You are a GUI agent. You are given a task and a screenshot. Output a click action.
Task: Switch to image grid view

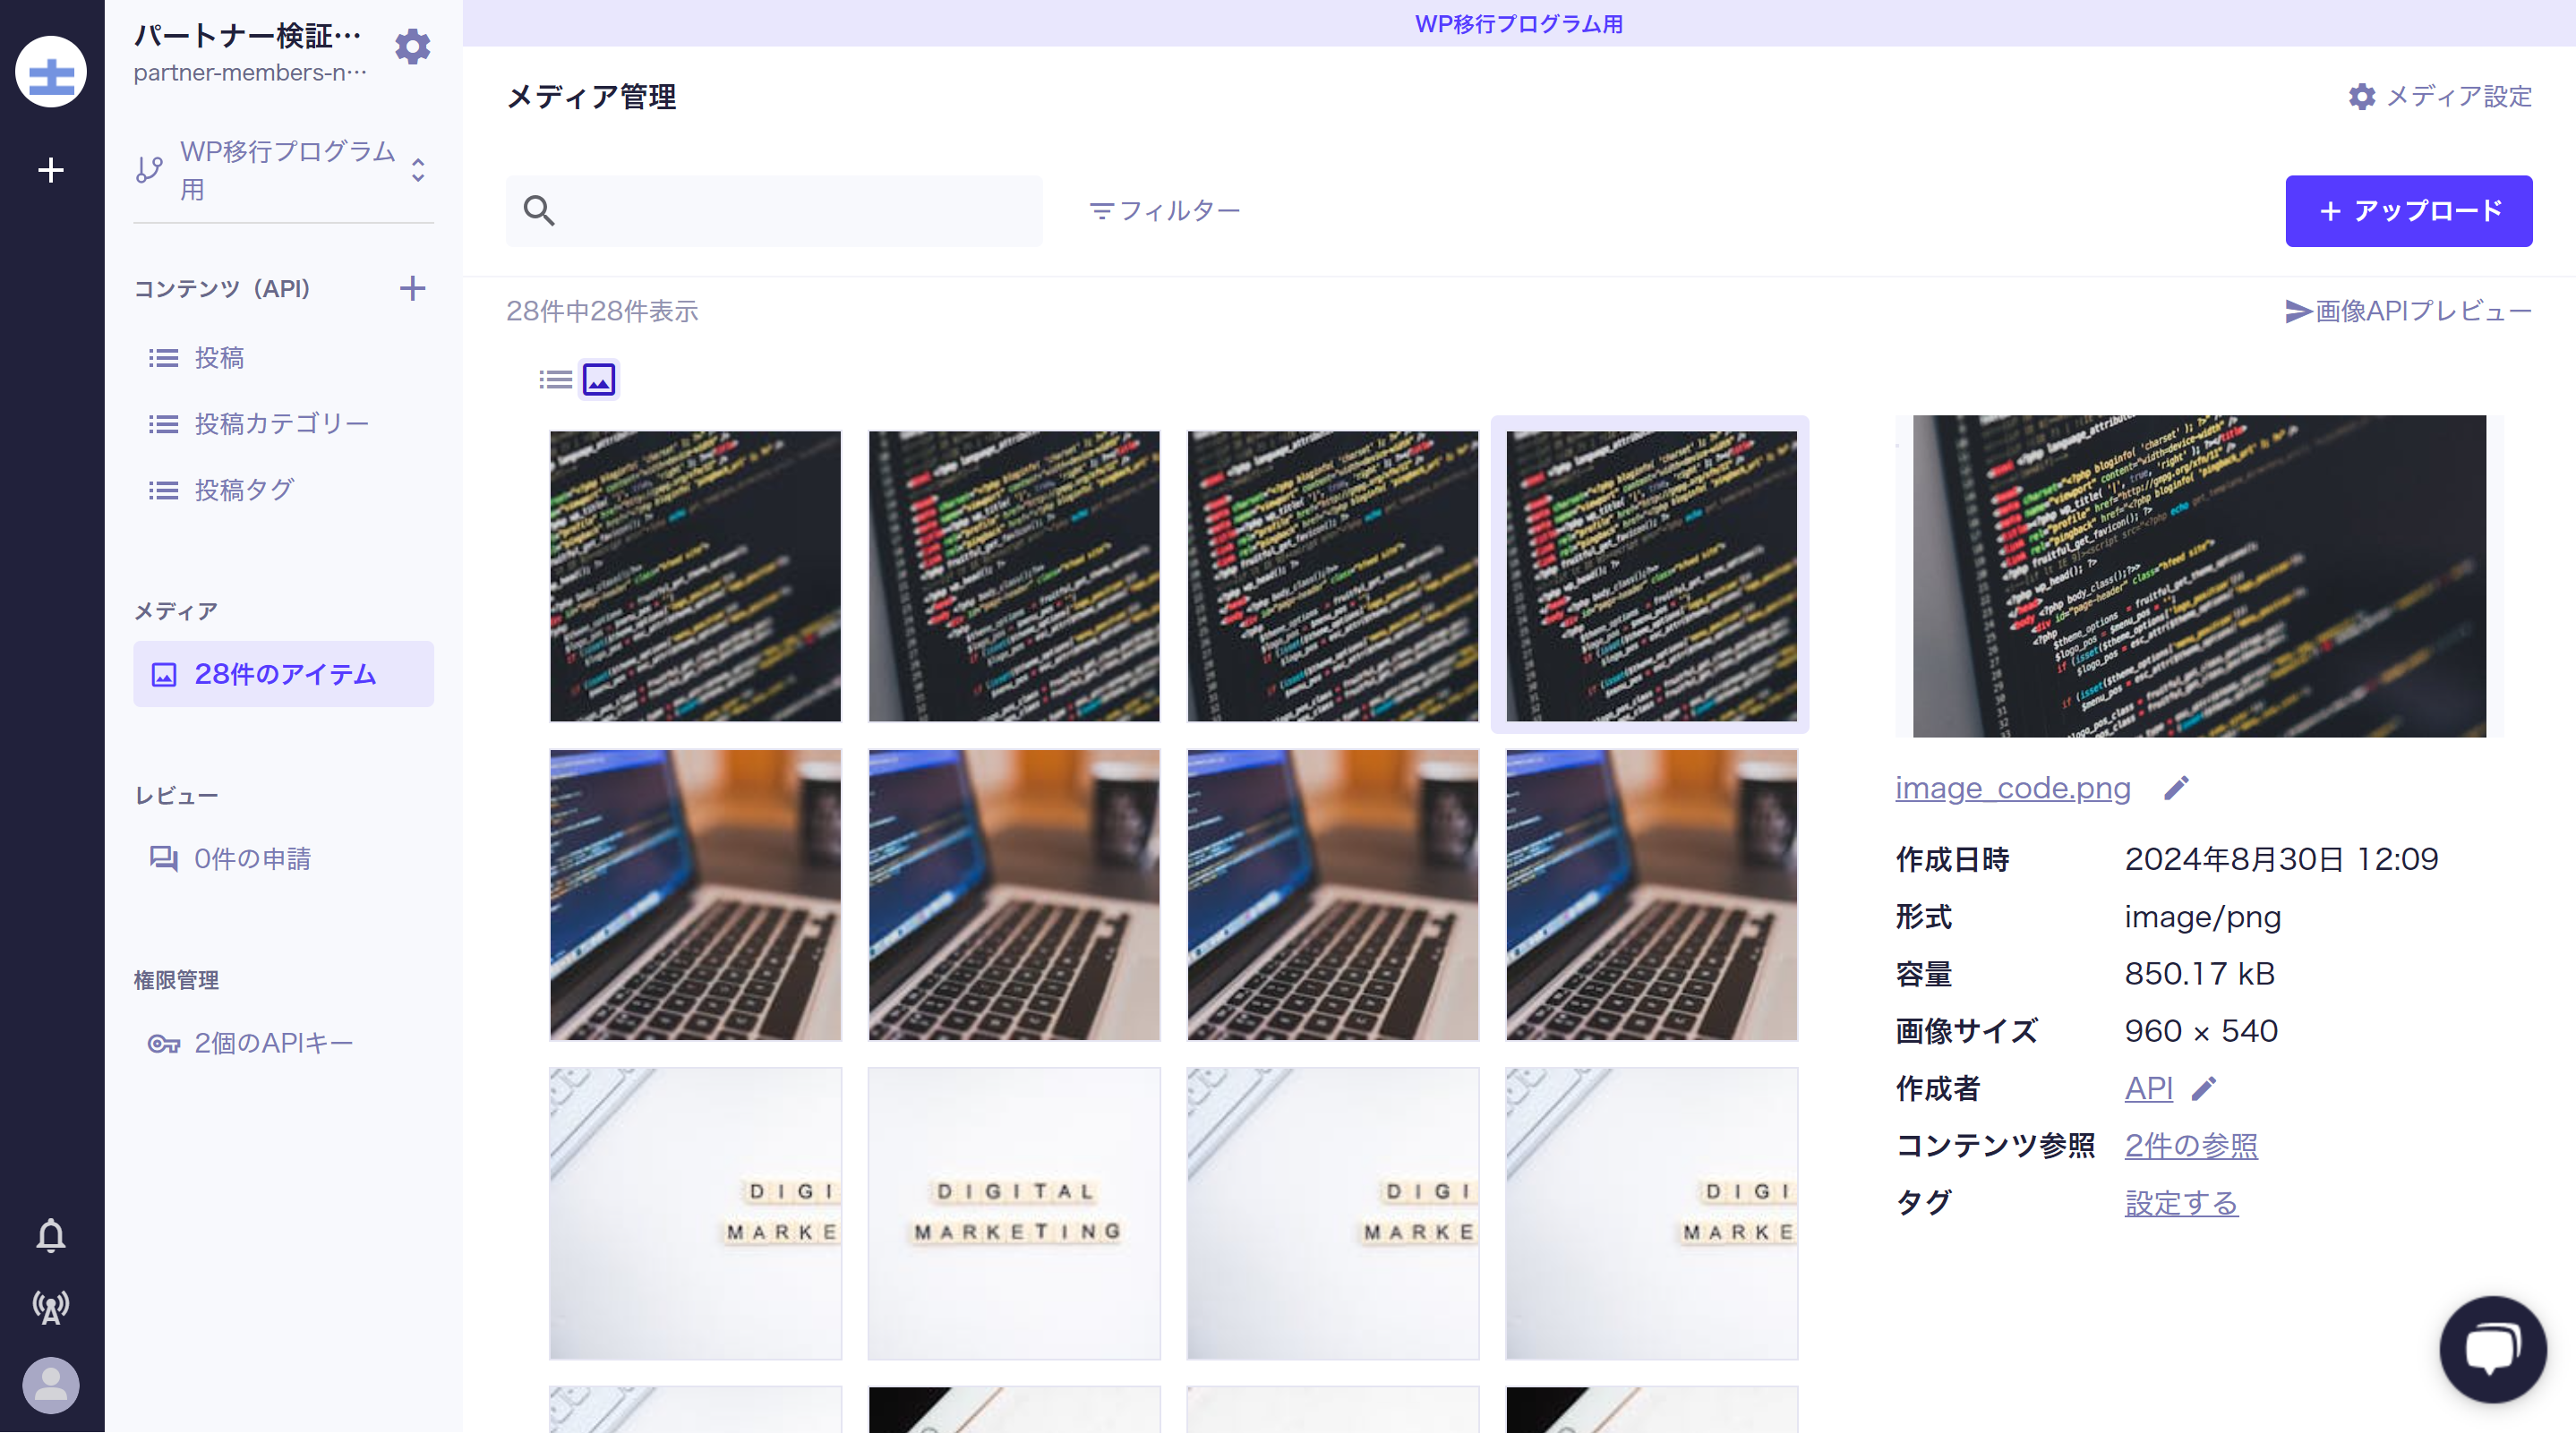(599, 380)
